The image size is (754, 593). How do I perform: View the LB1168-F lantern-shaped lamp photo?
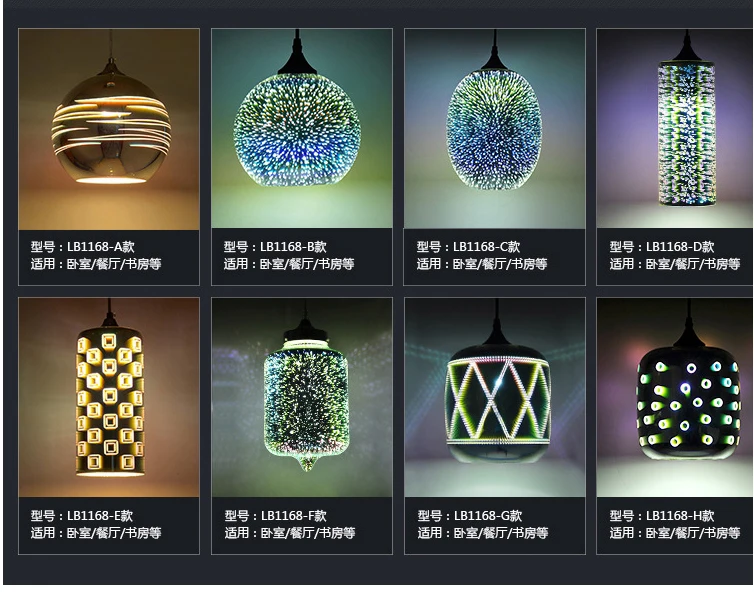tap(302, 397)
